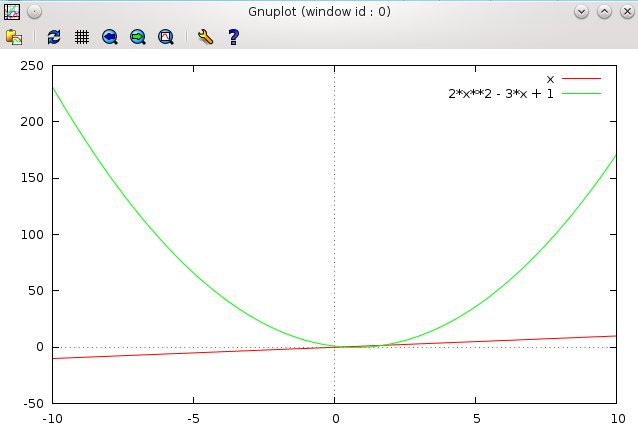Image resolution: width=638 pixels, height=433 pixels.
Task: Click the Replot refresh icon
Action: [x=54, y=37]
